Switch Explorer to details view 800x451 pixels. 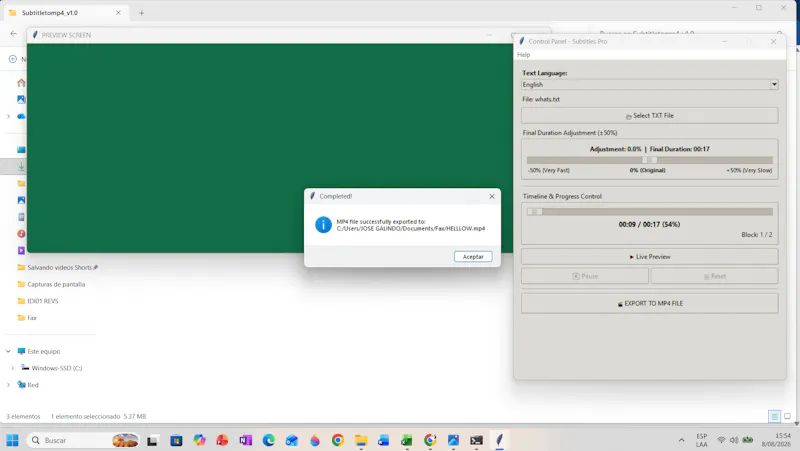click(x=774, y=417)
